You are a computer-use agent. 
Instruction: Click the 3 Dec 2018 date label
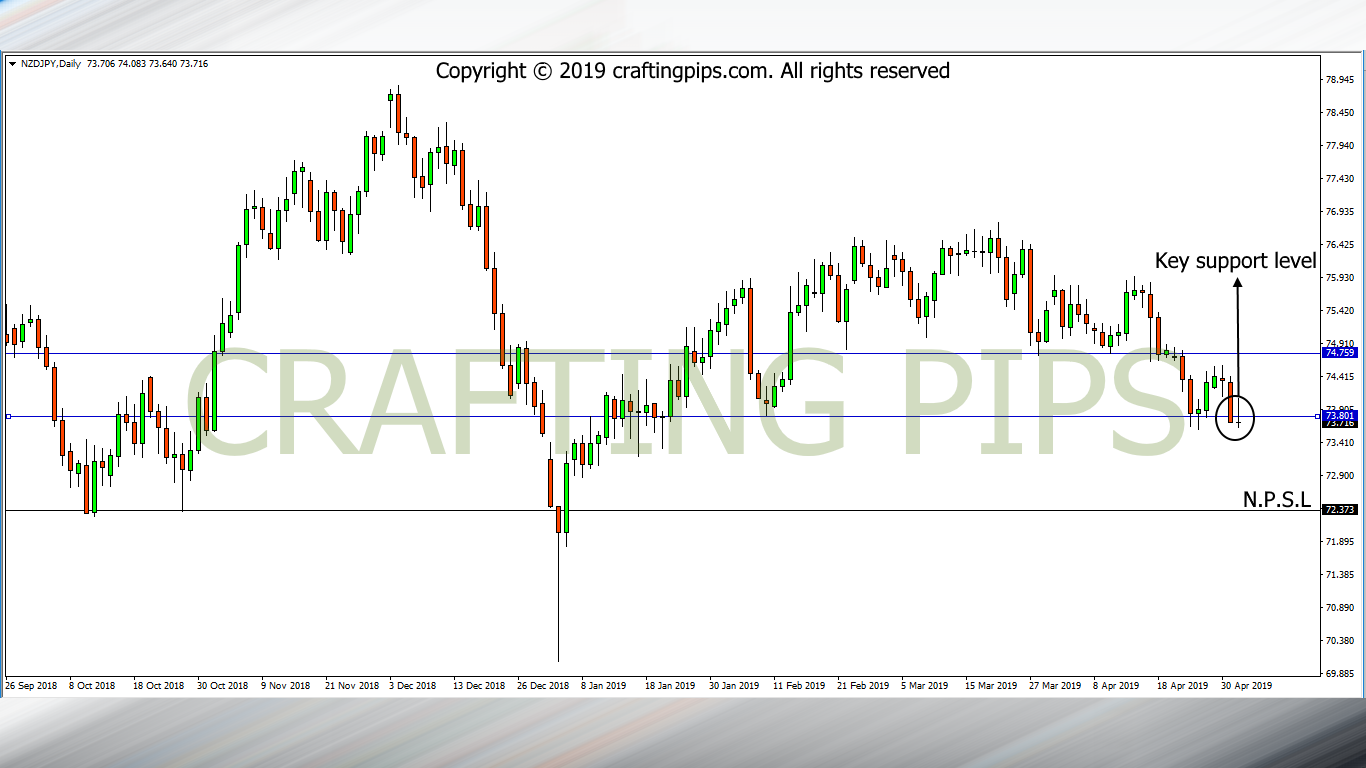[413, 686]
